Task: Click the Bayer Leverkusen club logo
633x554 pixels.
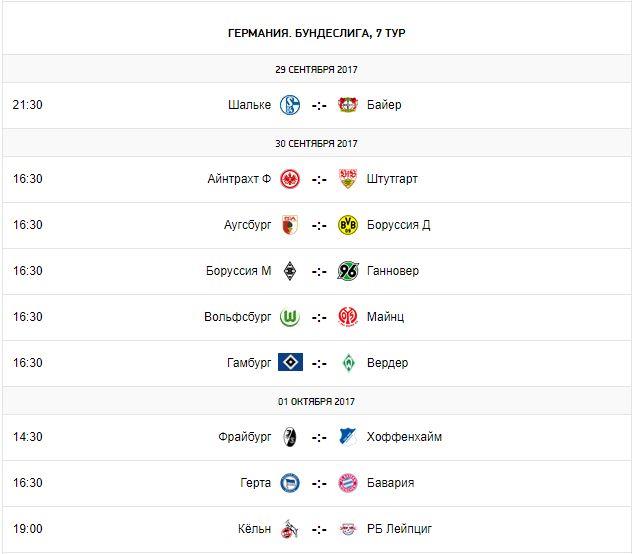Action: tap(348, 105)
